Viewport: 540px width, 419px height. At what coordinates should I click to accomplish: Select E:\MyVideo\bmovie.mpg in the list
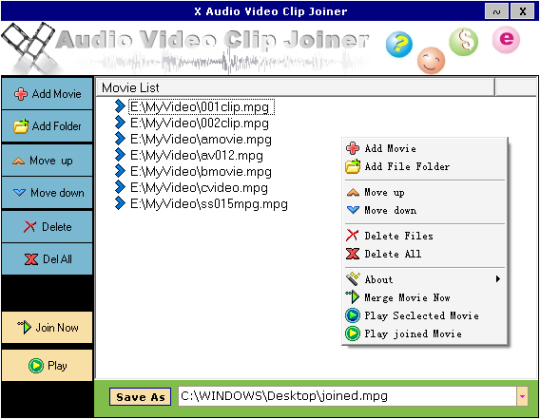[x=201, y=171]
